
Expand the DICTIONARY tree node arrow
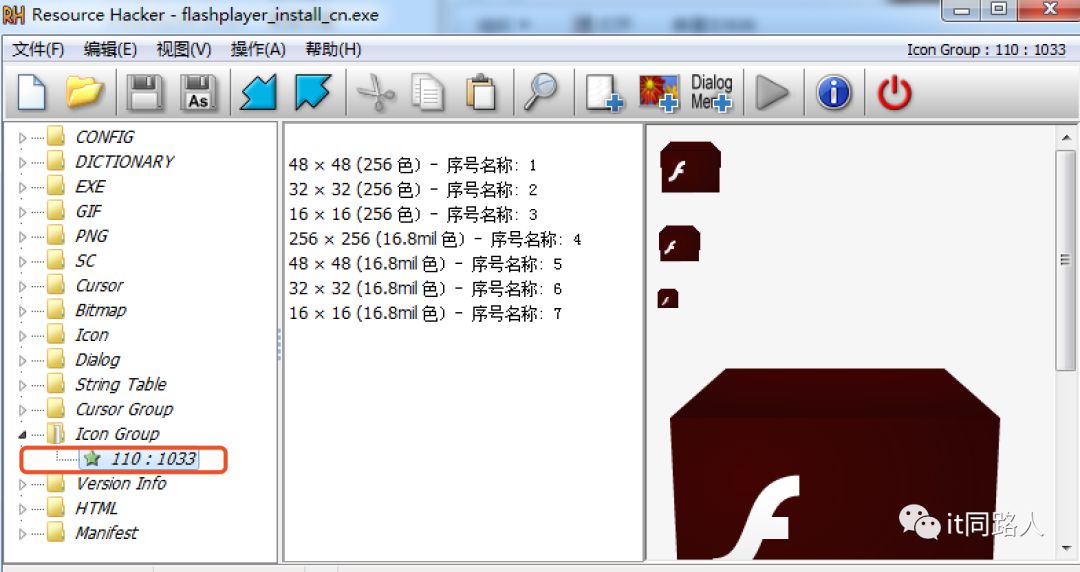click(22, 163)
